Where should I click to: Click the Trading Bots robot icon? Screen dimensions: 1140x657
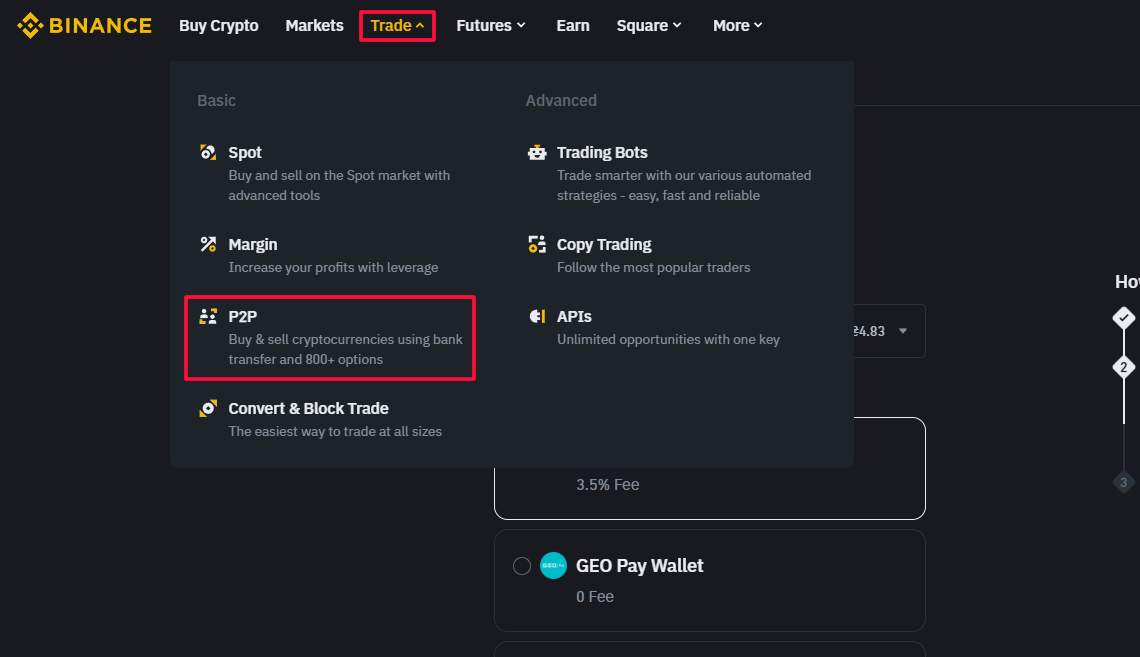(x=537, y=153)
